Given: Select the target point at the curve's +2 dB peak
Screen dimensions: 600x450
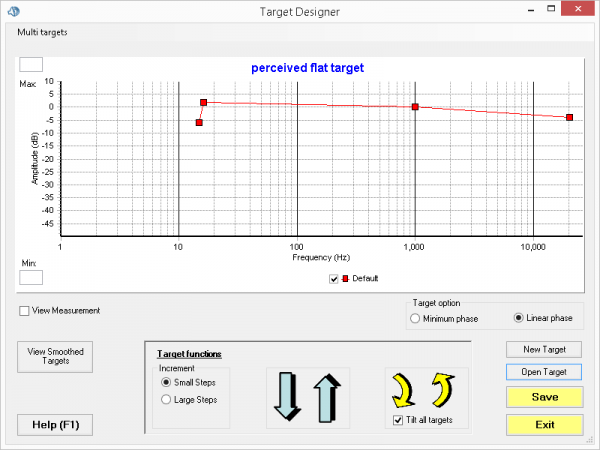Looking at the screenshot, I should tap(204, 103).
